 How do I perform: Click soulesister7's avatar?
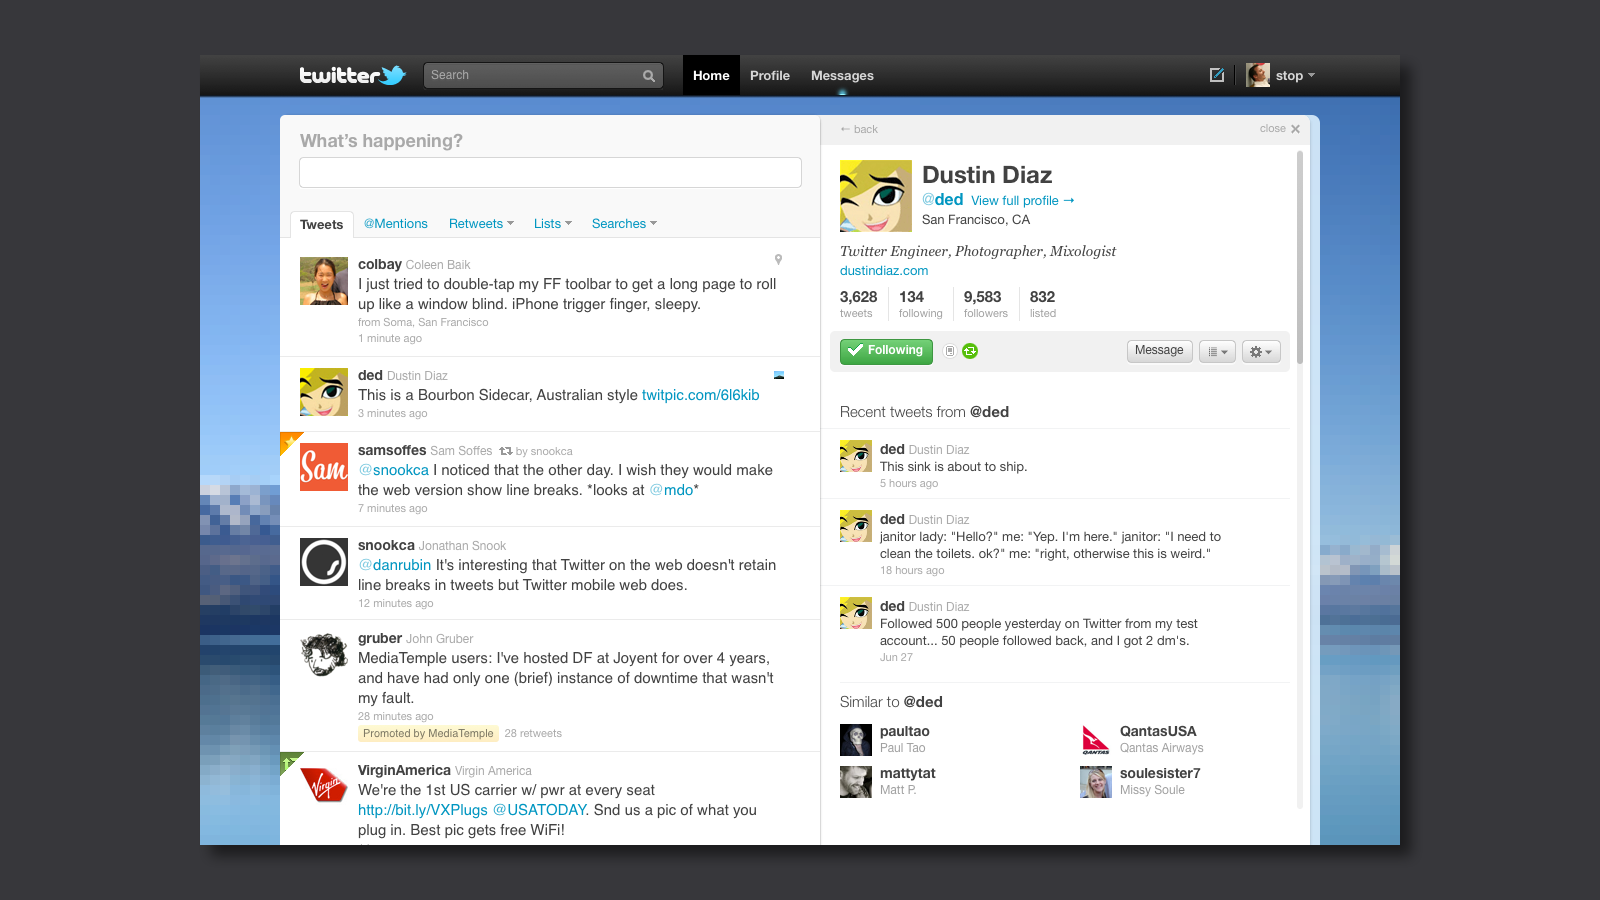point(1096,782)
